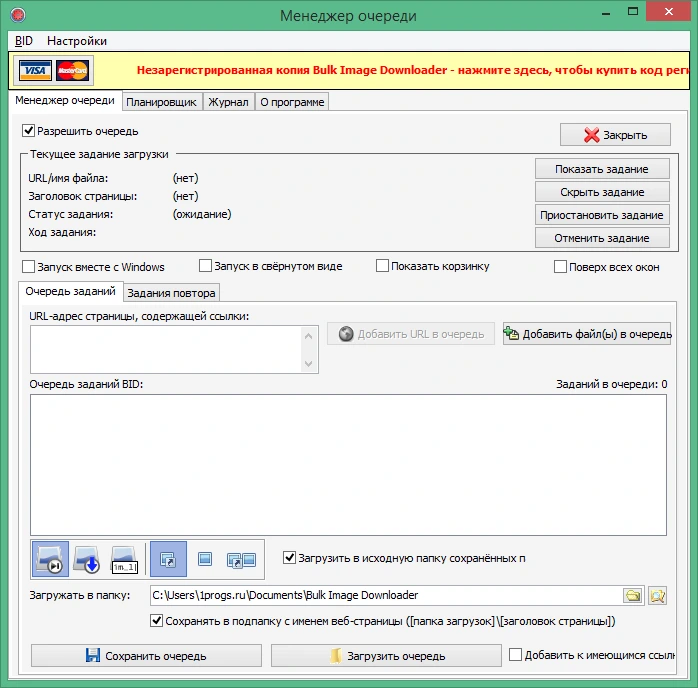
Task: Switch to 'Задания повтора' tab
Action: pos(171,293)
